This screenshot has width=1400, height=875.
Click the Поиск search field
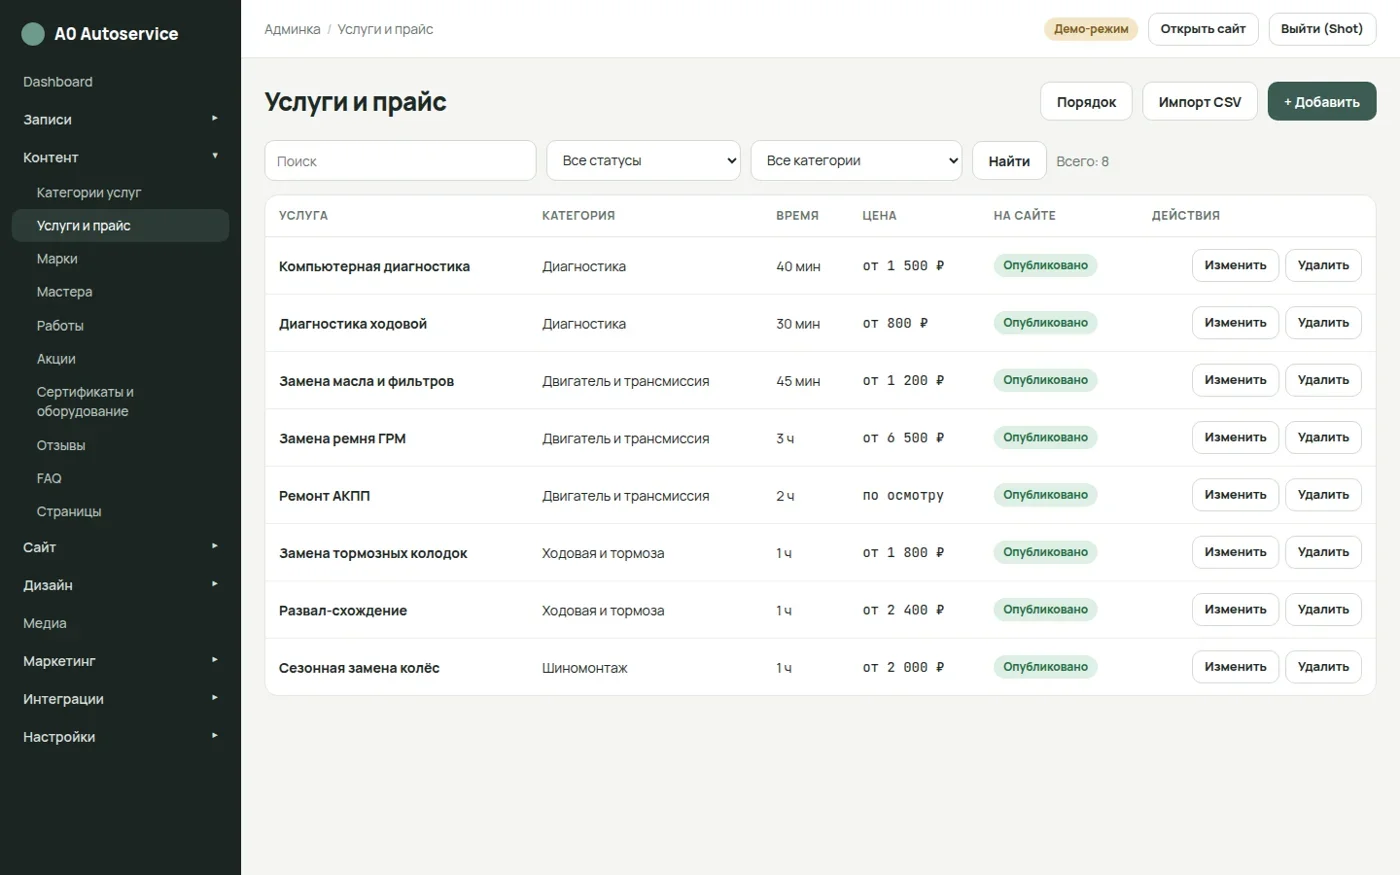tap(400, 161)
